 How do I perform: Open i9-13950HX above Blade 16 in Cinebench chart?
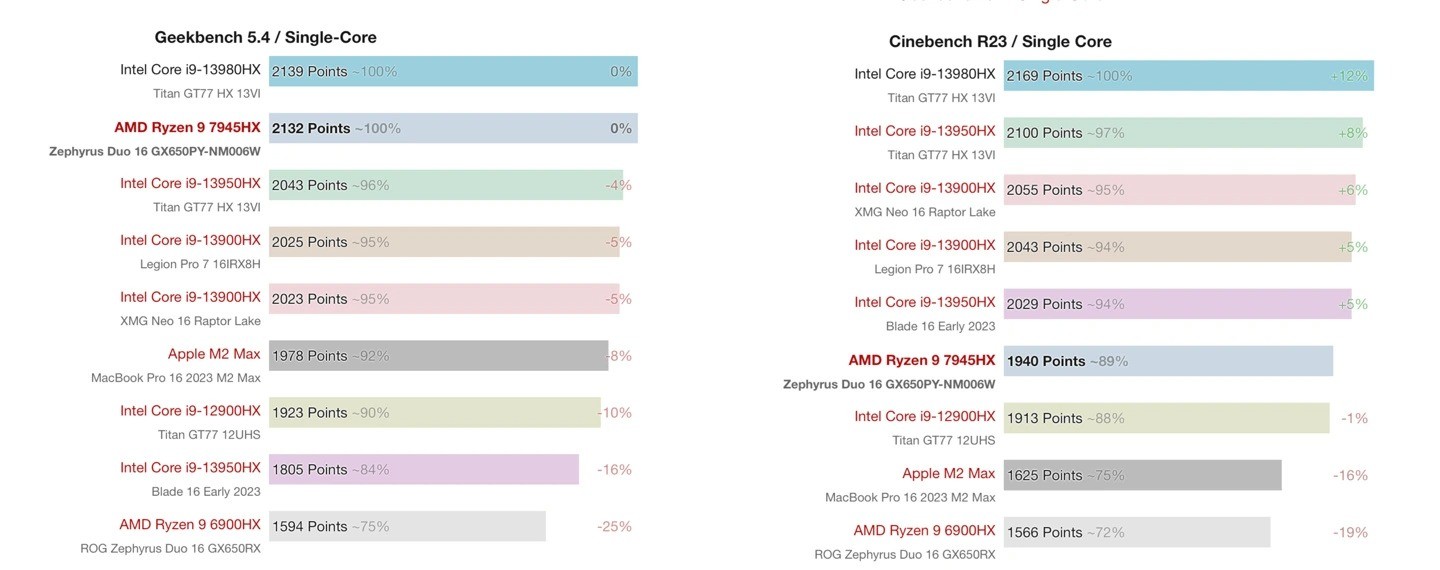(x=924, y=303)
